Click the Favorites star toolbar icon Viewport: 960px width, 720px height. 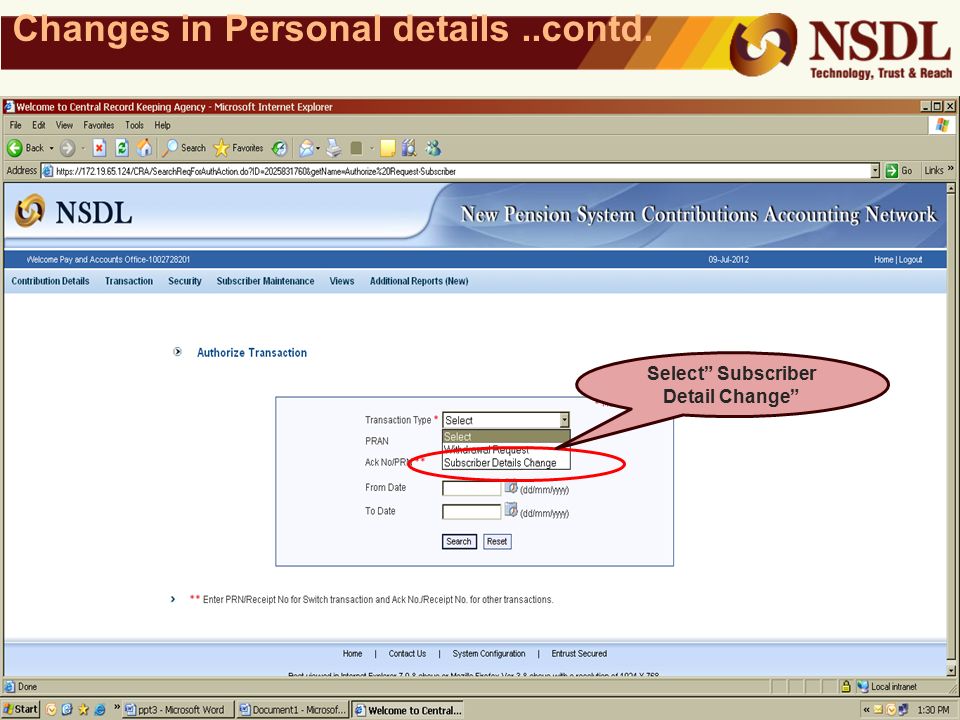point(221,148)
